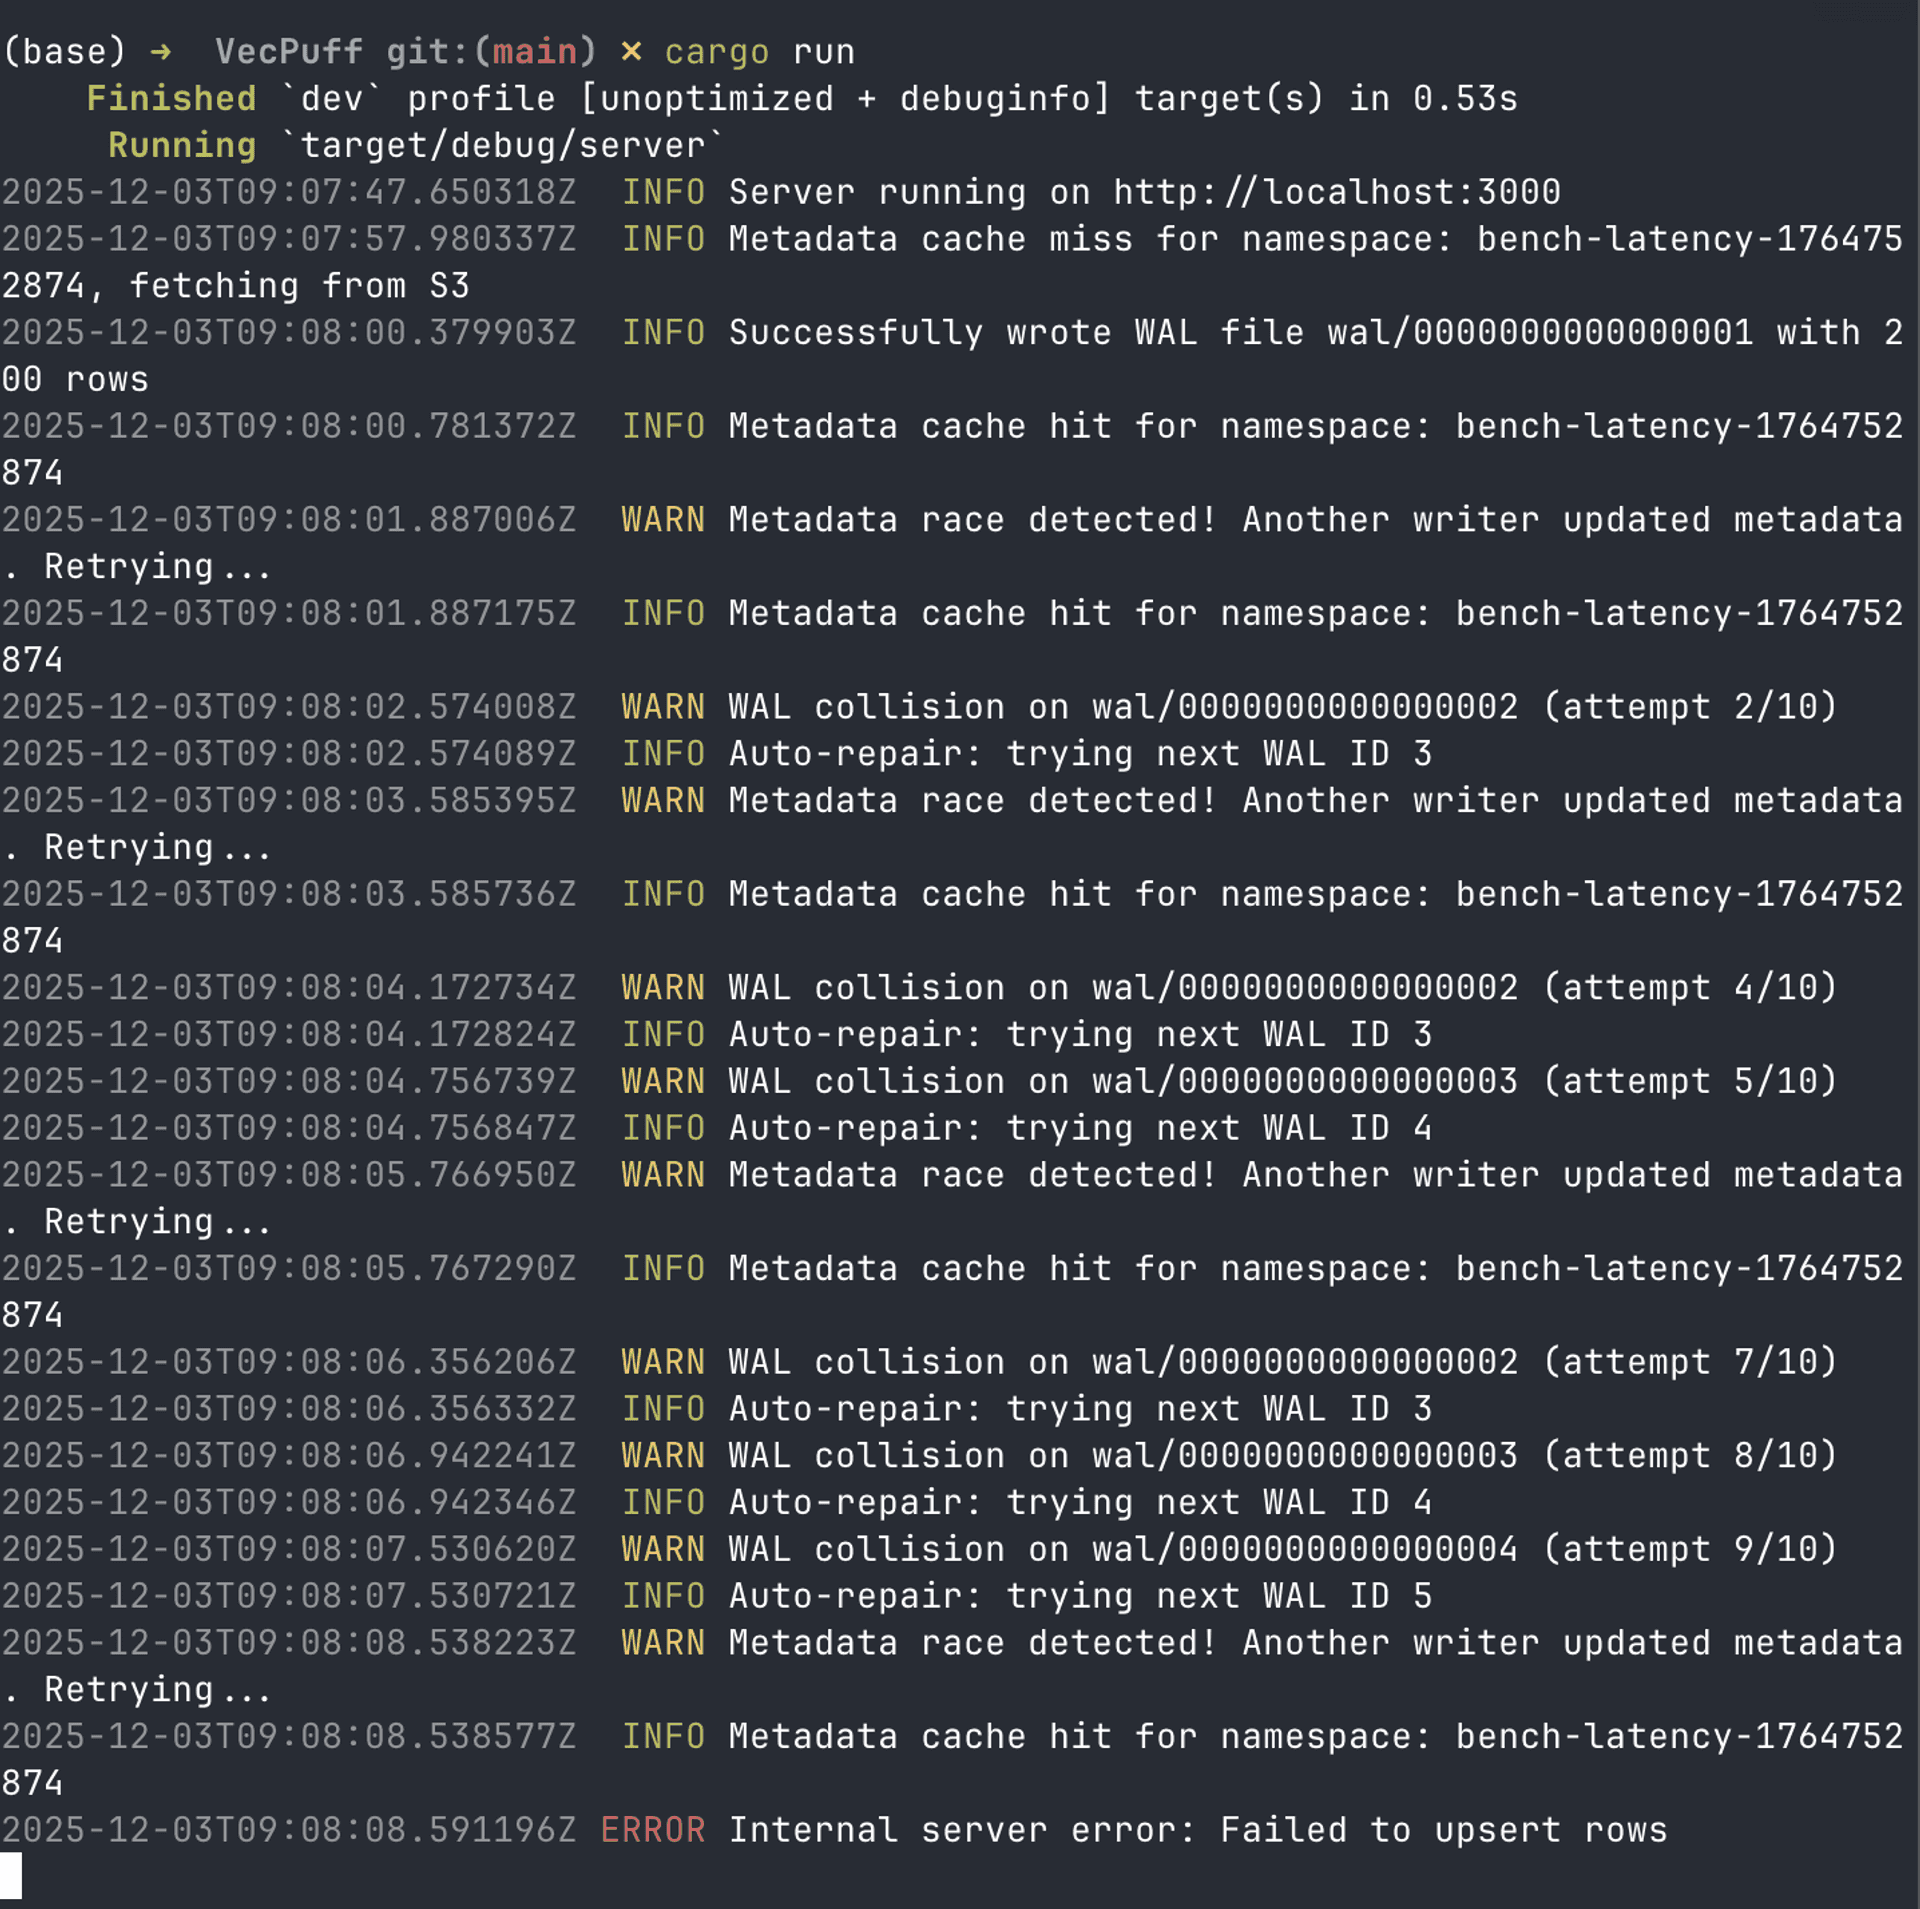Click the white block cursor at the bottom
This screenshot has height=1909, width=1920.
click(11, 1874)
